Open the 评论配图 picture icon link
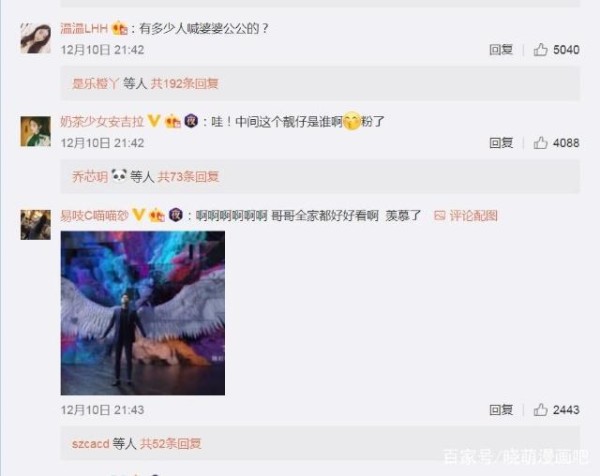Viewport: 600px width, 476px height. pos(466,215)
